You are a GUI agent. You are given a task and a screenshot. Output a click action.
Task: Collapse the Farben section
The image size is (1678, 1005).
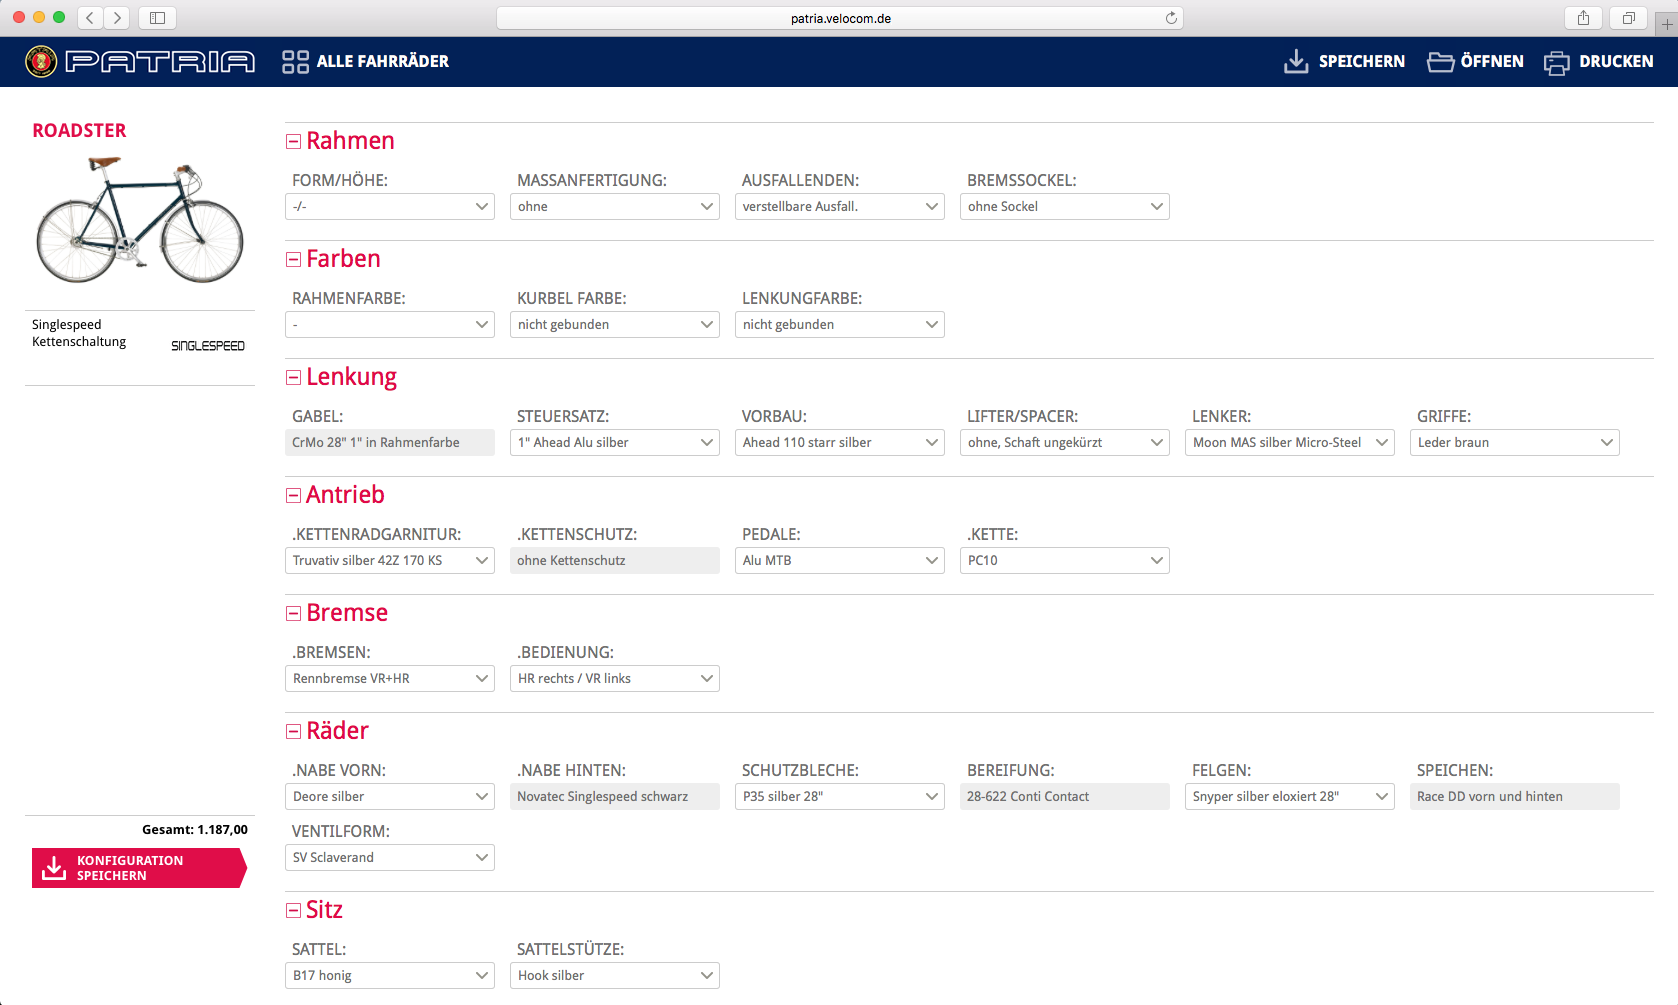(x=294, y=260)
